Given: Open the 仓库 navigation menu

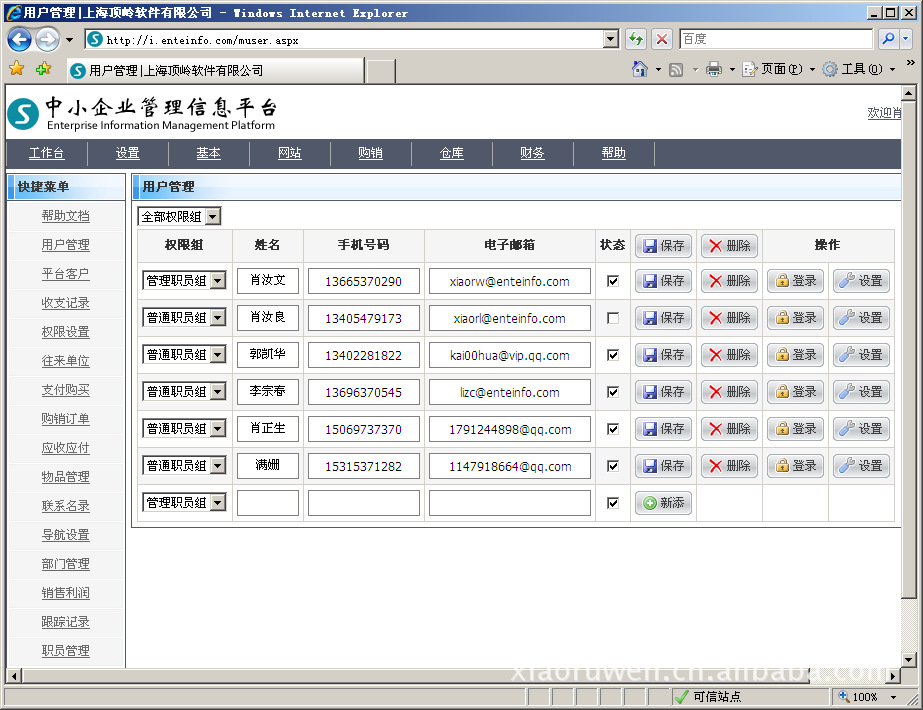Looking at the screenshot, I should tap(451, 153).
